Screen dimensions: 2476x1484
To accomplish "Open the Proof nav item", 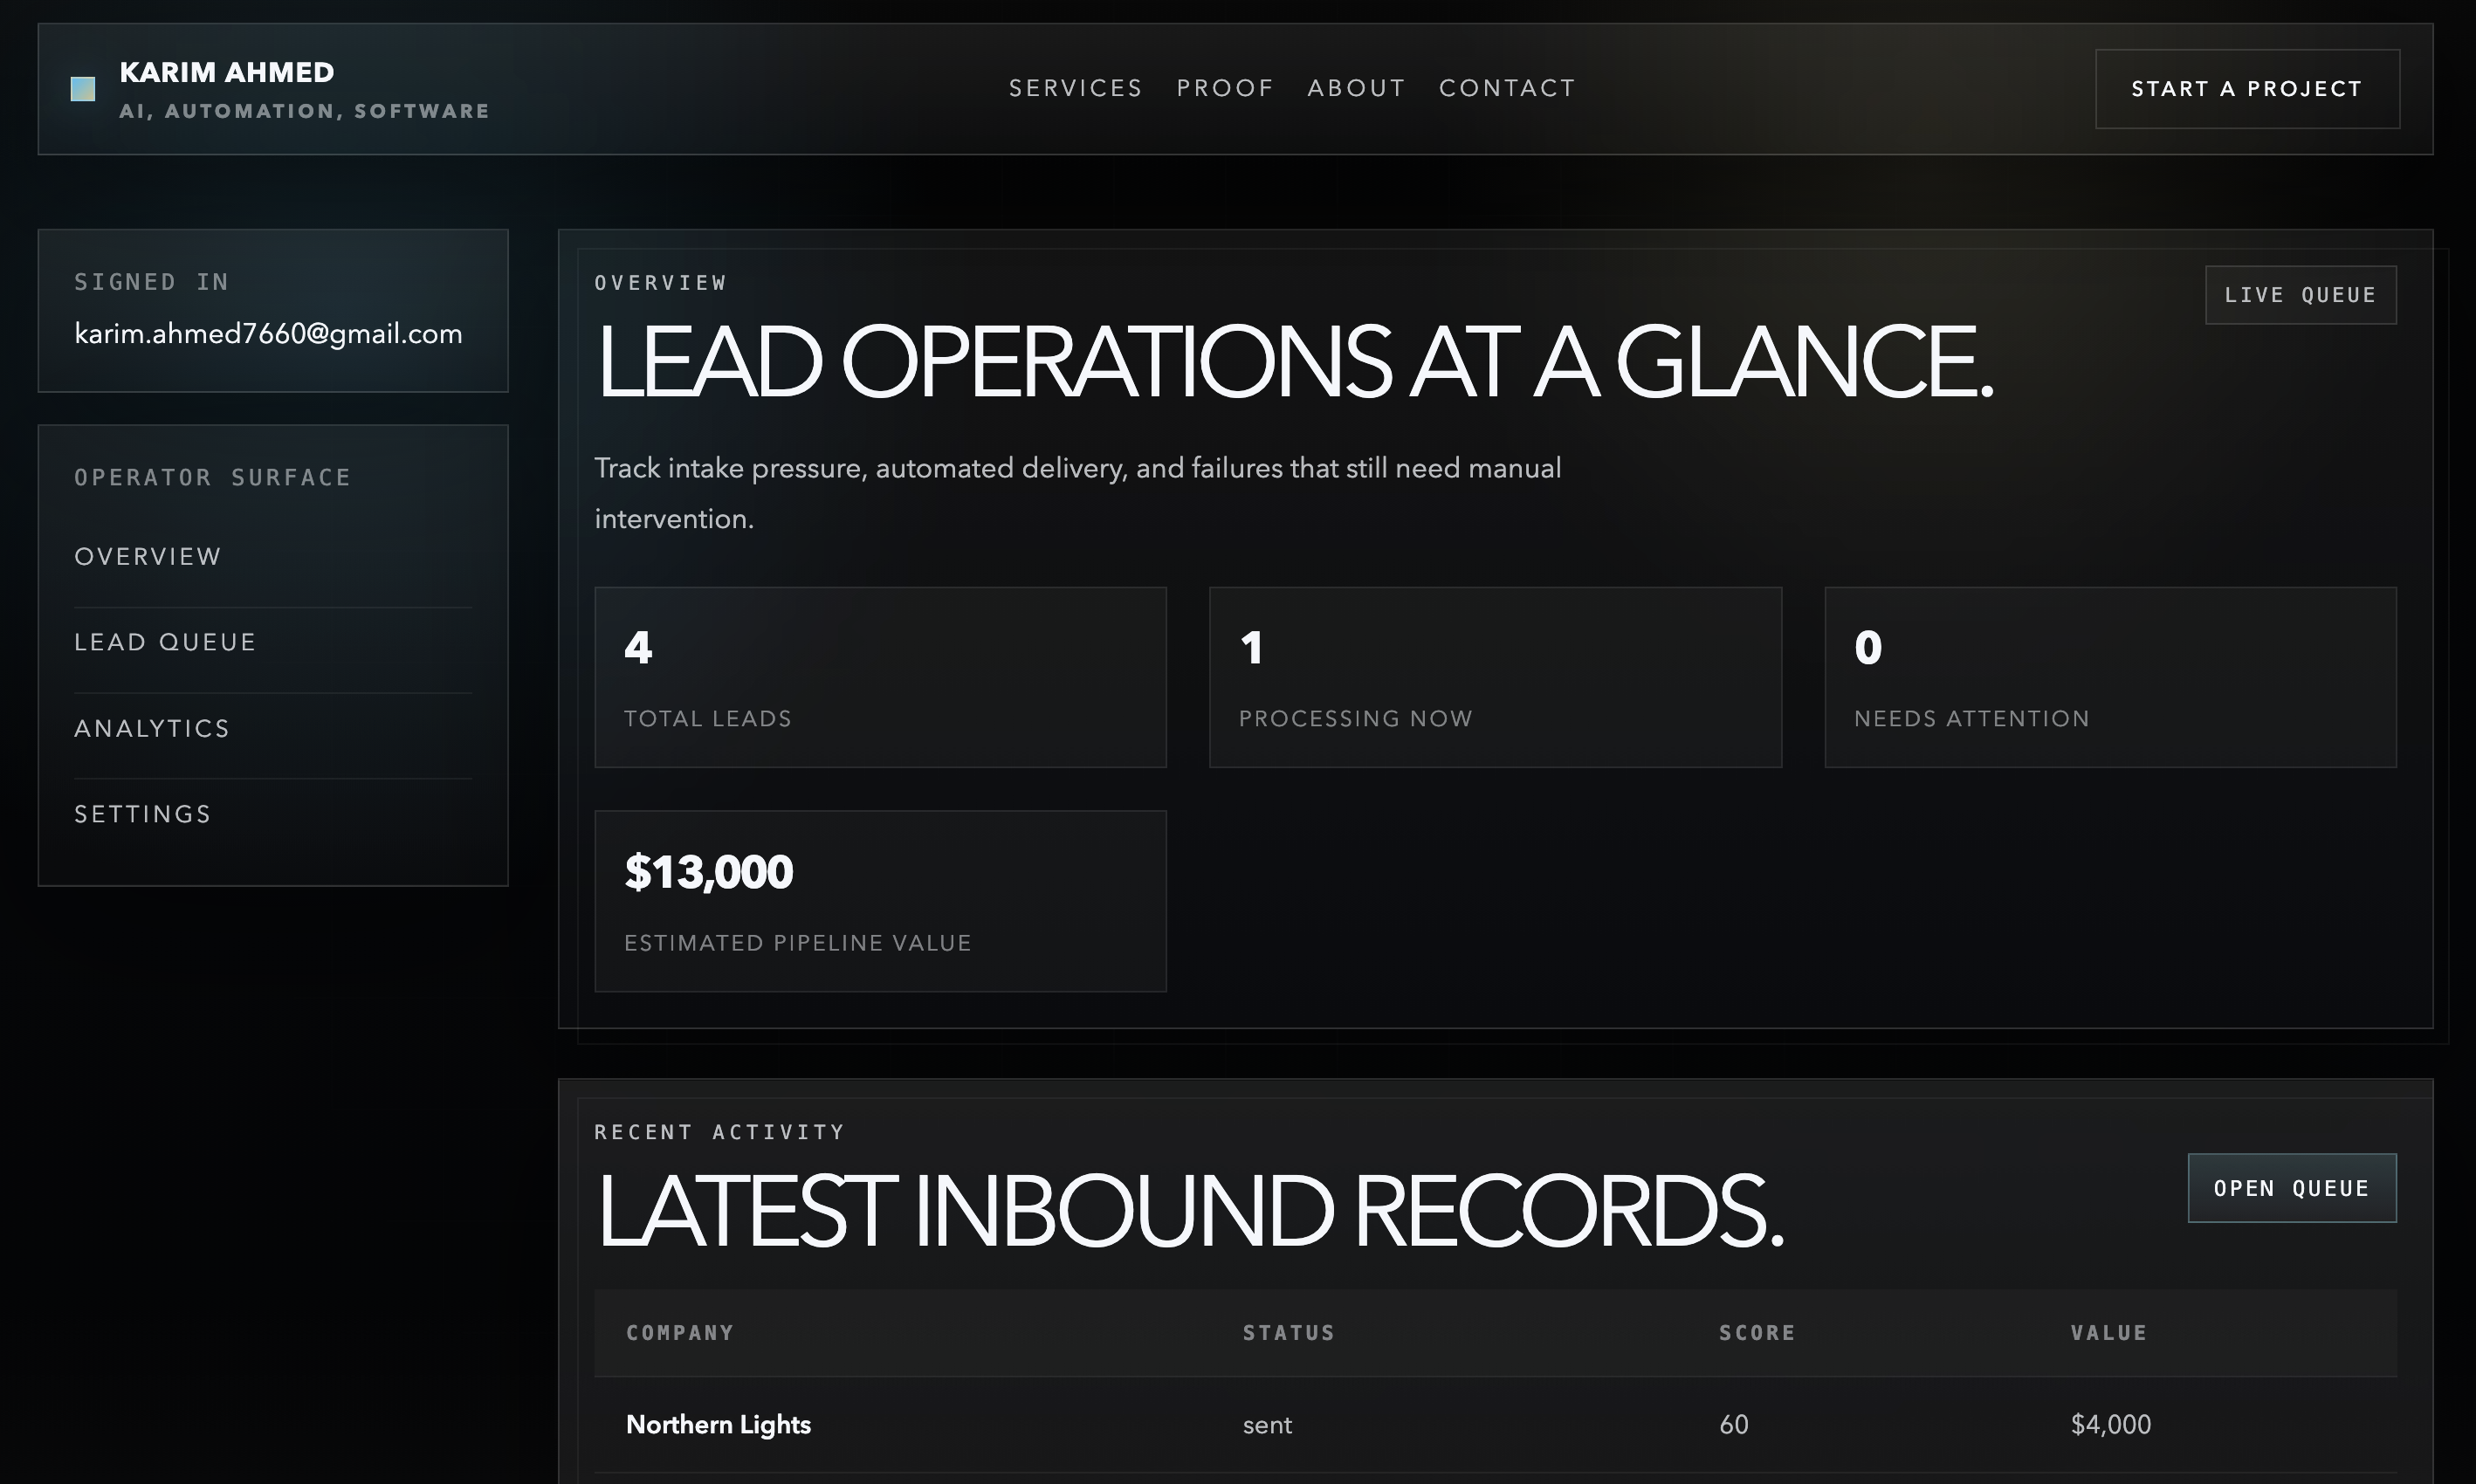I will click(x=1225, y=88).
